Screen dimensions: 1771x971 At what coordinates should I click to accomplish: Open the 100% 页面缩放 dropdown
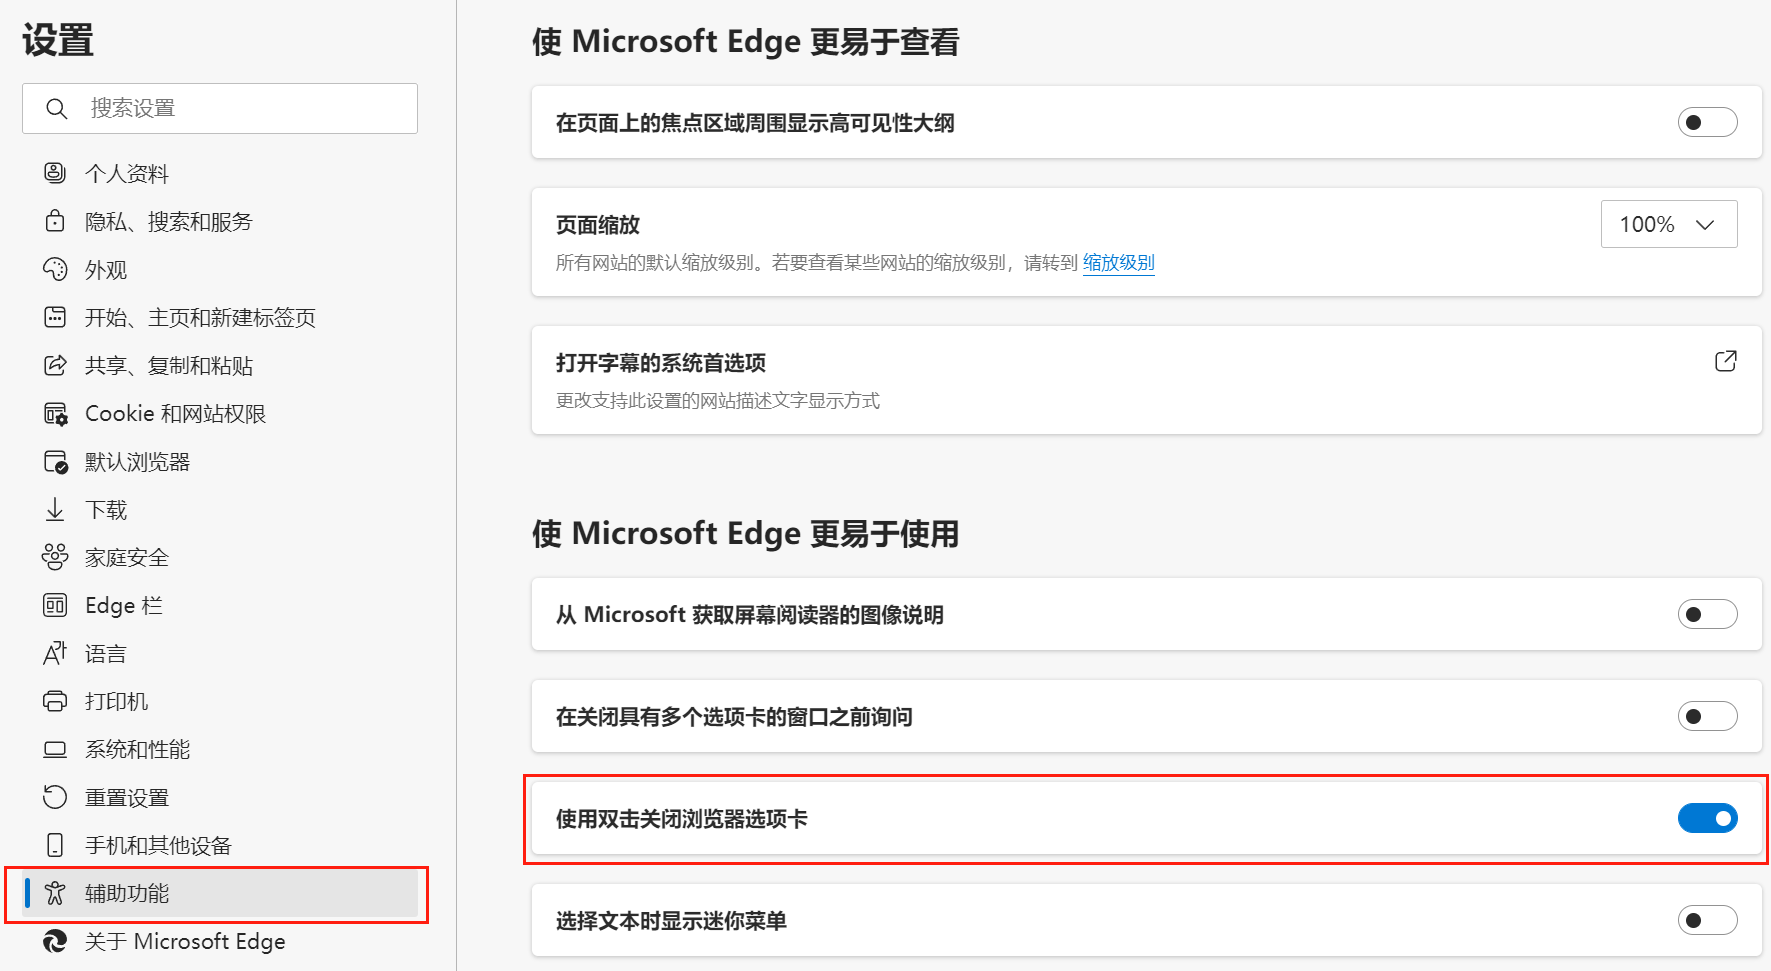point(1669,224)
